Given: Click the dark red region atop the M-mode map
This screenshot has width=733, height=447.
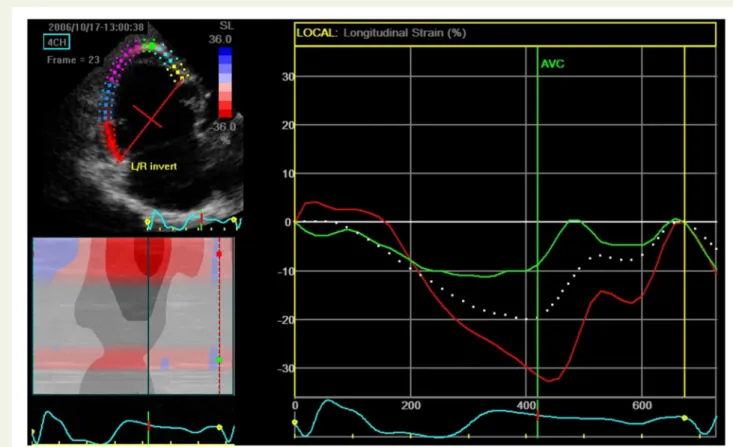Looking at the screenshot, I should tap(149, 256).
